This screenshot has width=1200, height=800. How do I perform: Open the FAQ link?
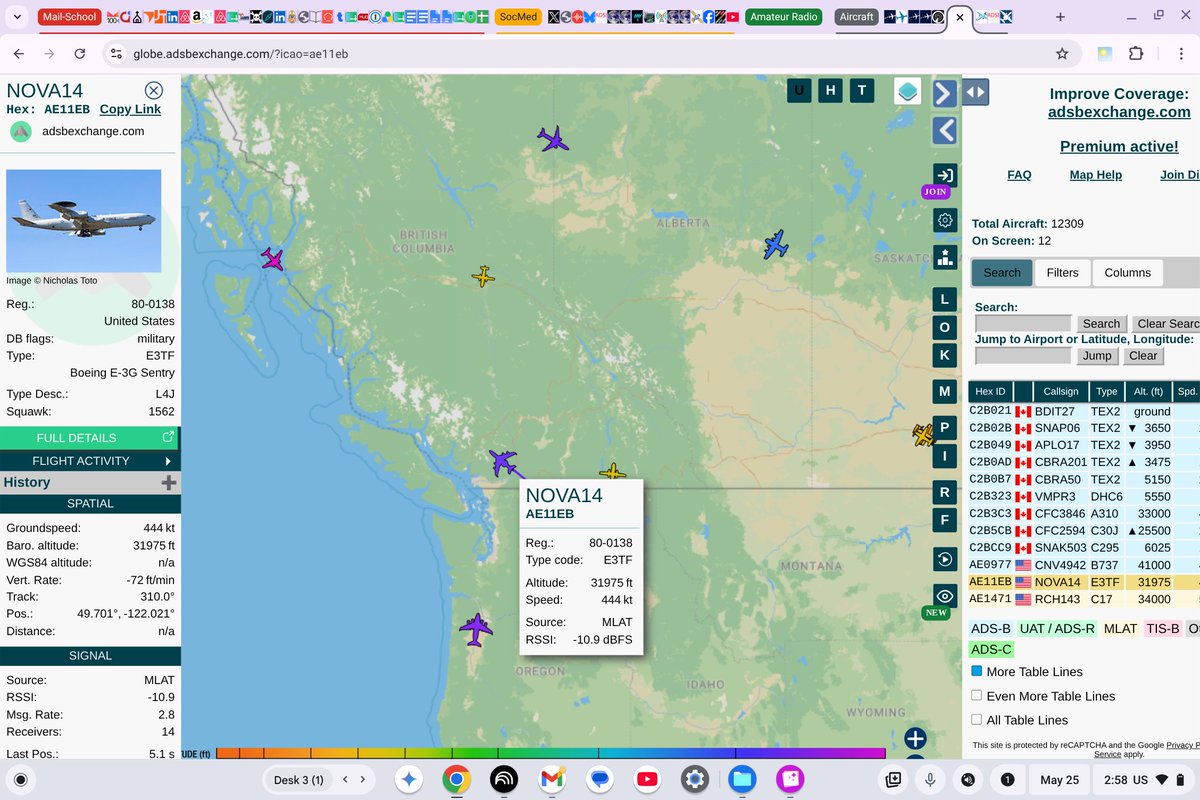point(1019,175)
